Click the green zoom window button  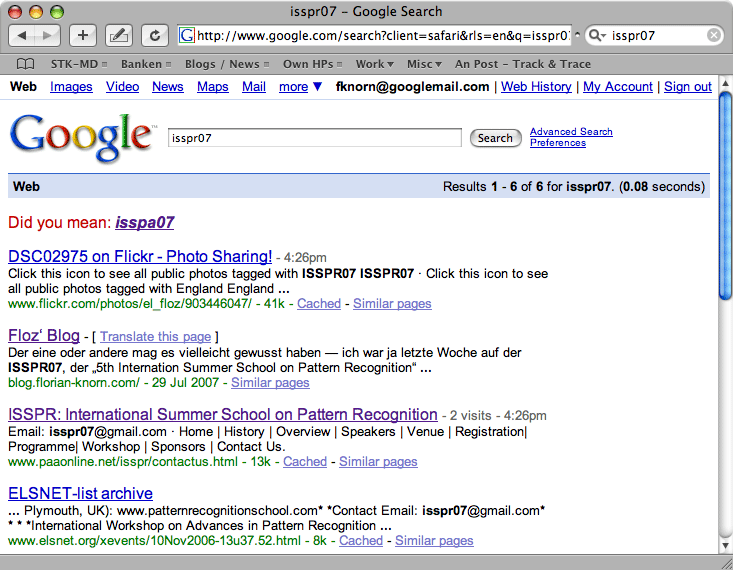[x=57, y=12]
